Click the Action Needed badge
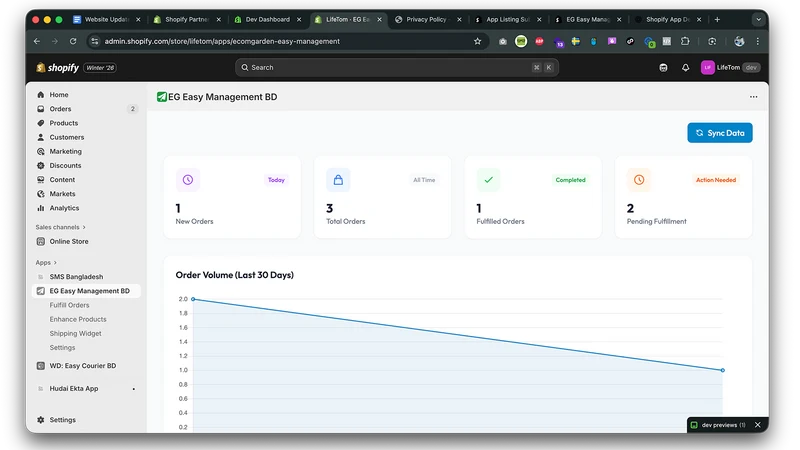The width and height of the screenshot is (800, 450). pos(716,180)
